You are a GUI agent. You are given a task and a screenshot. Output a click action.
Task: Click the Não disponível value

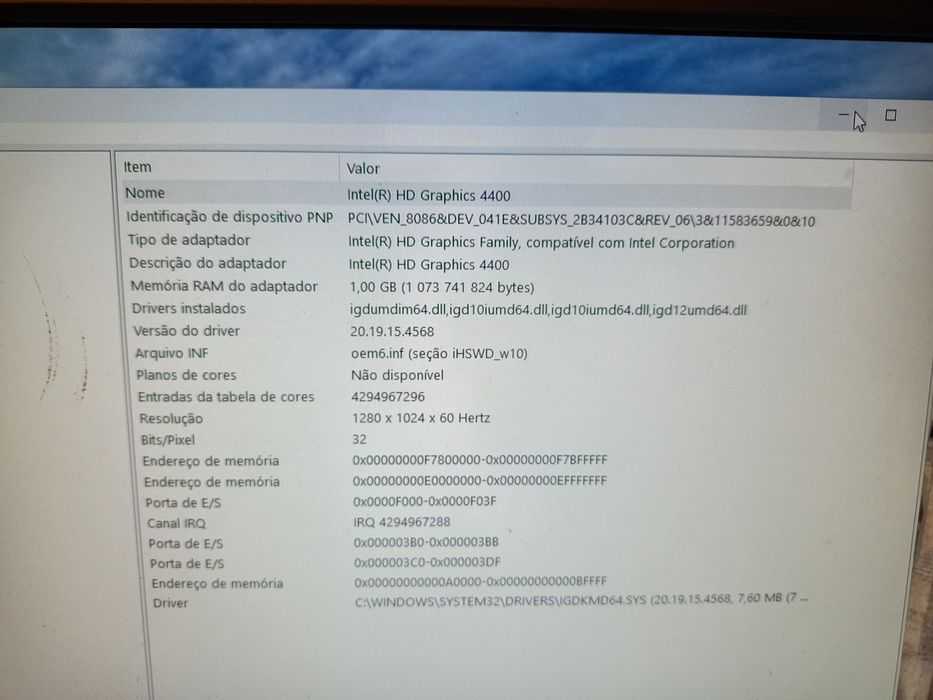click(397, 375)
